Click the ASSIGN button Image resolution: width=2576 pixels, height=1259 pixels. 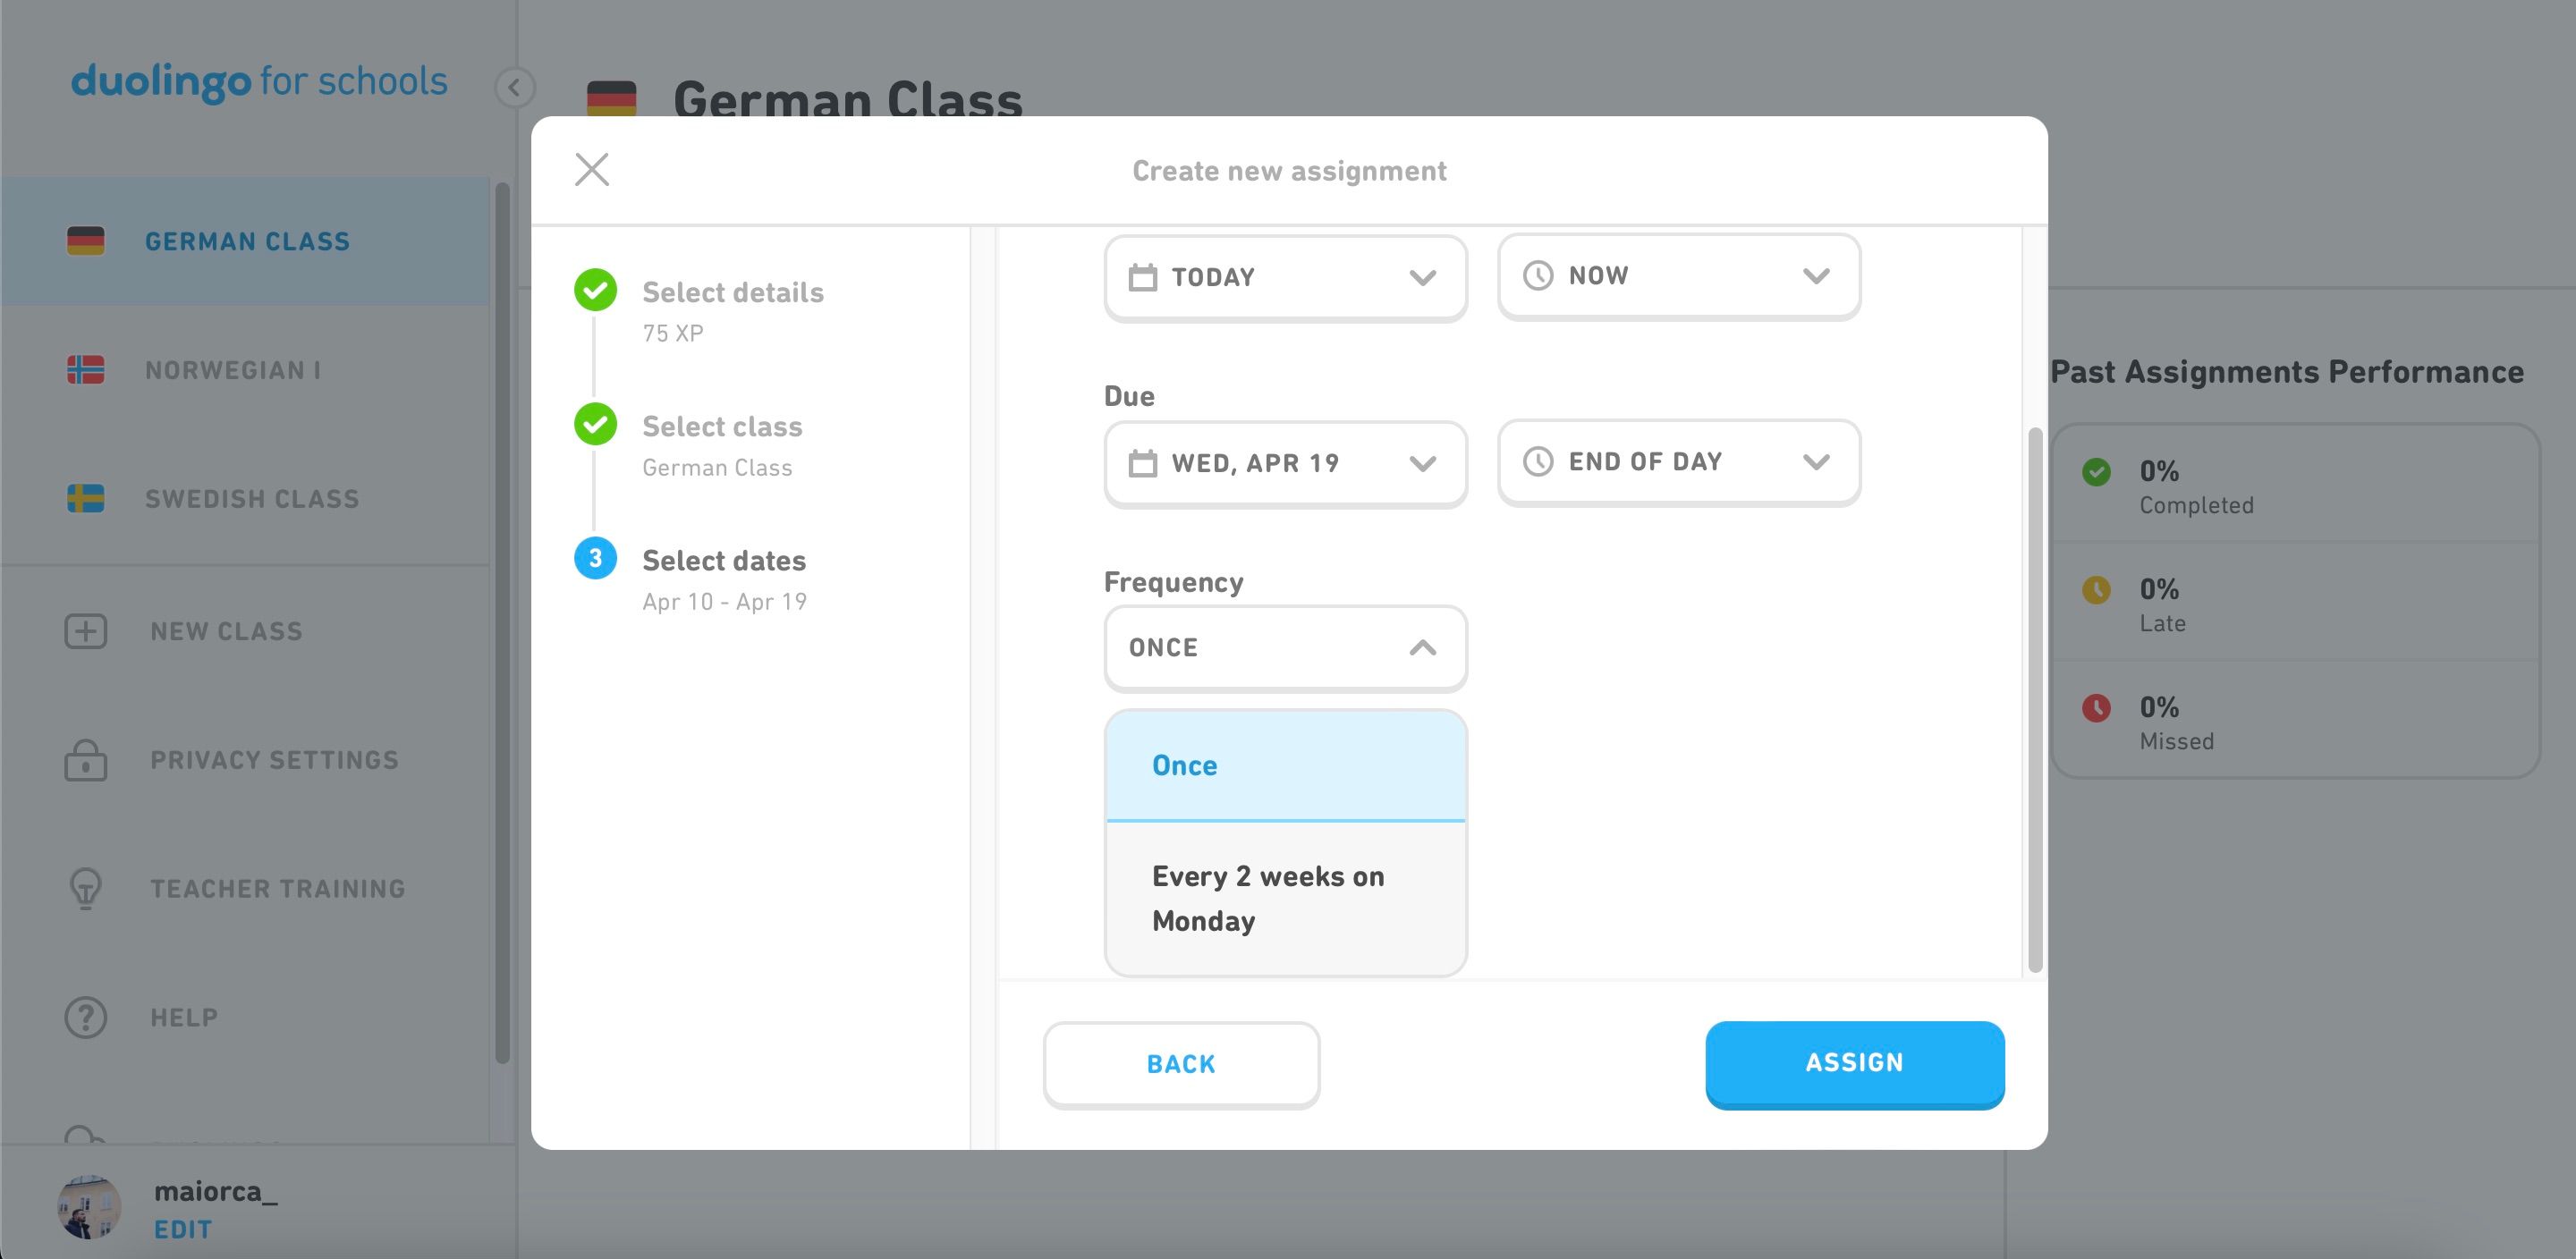[1854, 1063]
